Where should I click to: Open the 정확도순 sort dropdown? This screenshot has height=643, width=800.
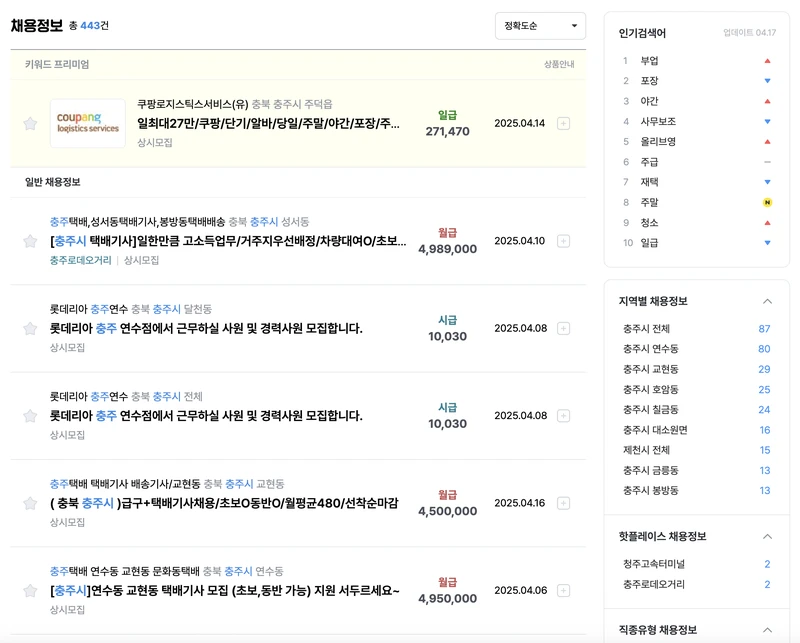pyautogui.click(x=539, y=26)
